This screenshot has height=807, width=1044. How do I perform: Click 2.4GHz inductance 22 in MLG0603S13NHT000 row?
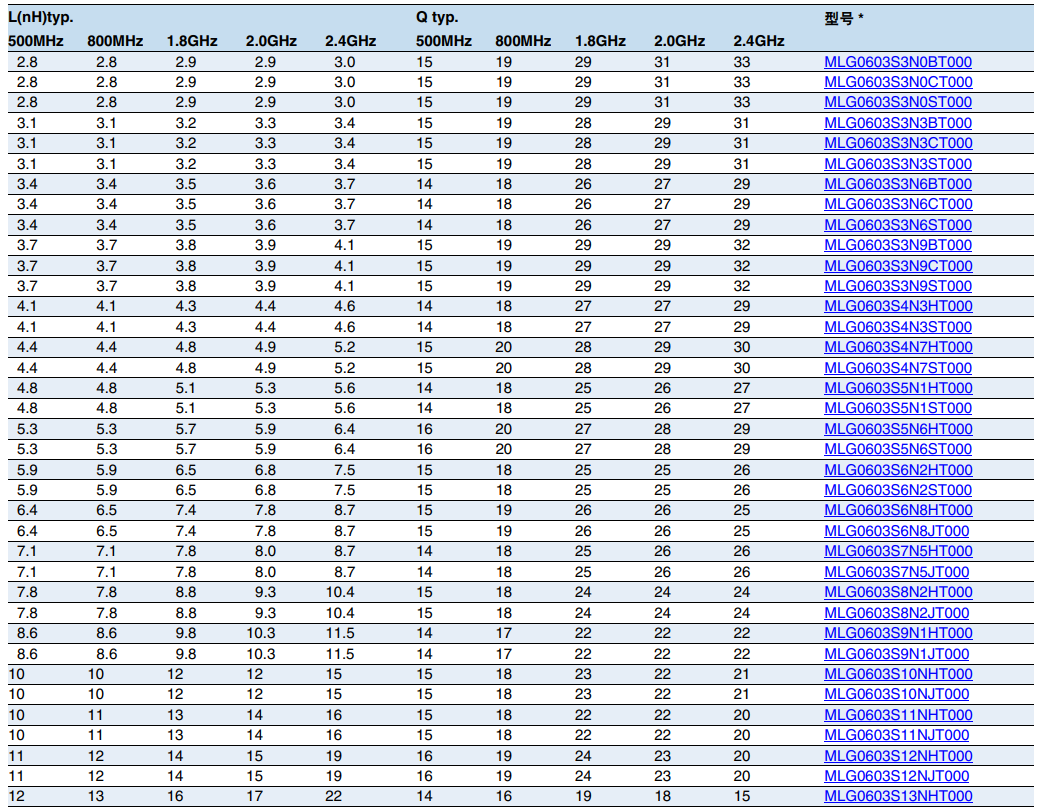334,796
